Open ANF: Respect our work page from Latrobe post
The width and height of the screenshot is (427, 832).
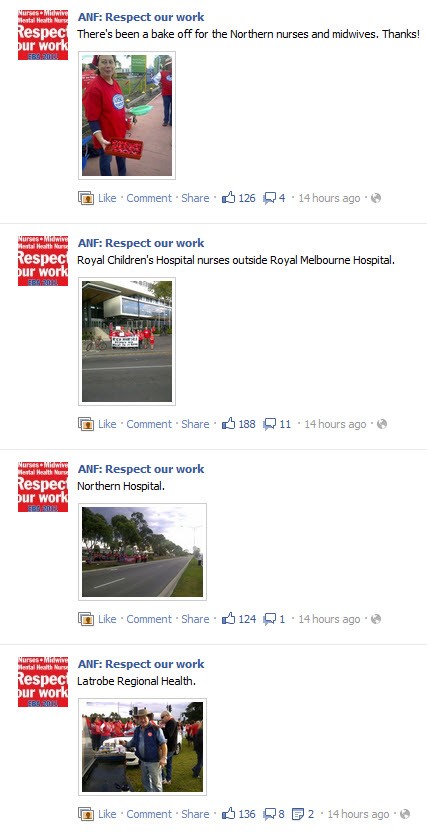[141, 664]
